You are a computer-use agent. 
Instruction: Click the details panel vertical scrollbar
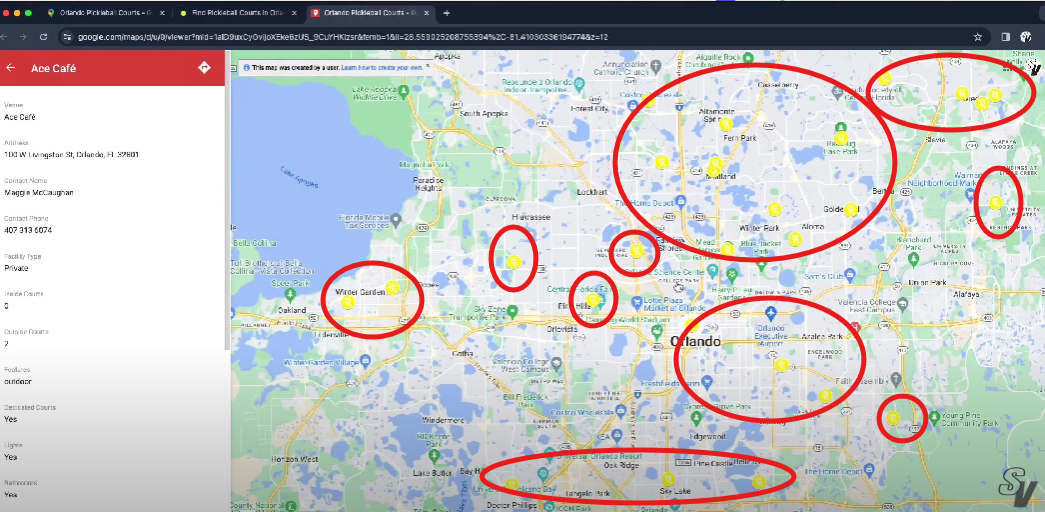pyautogui.click(x=228, y=200)
